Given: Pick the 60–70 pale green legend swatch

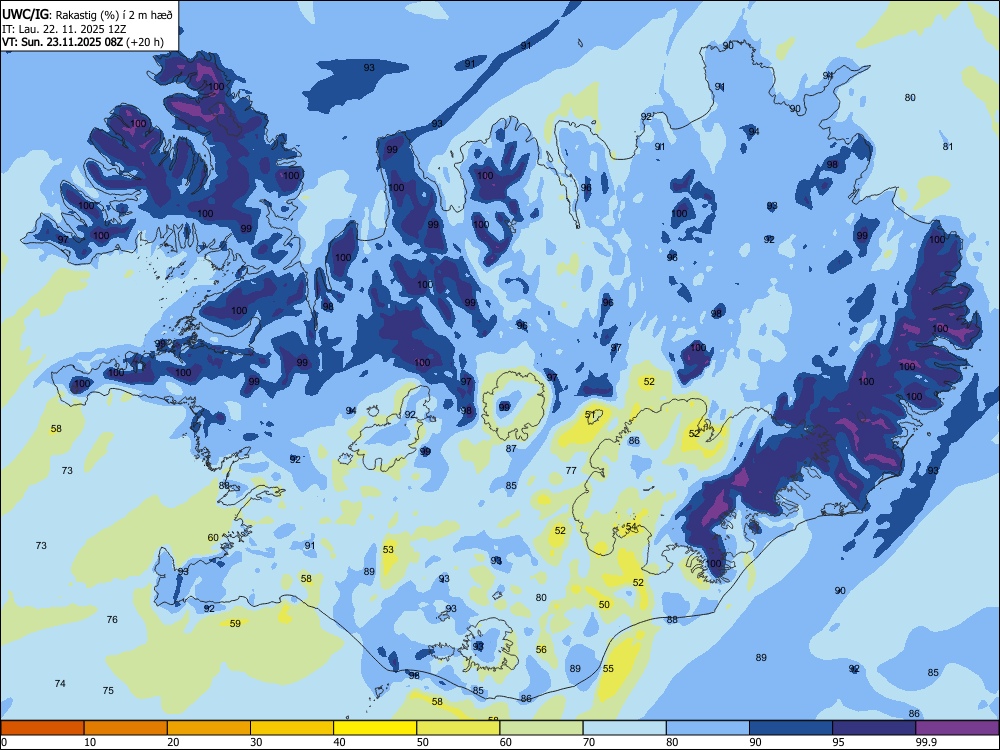Looking at the screenshot, I should (x=541, y=728).
